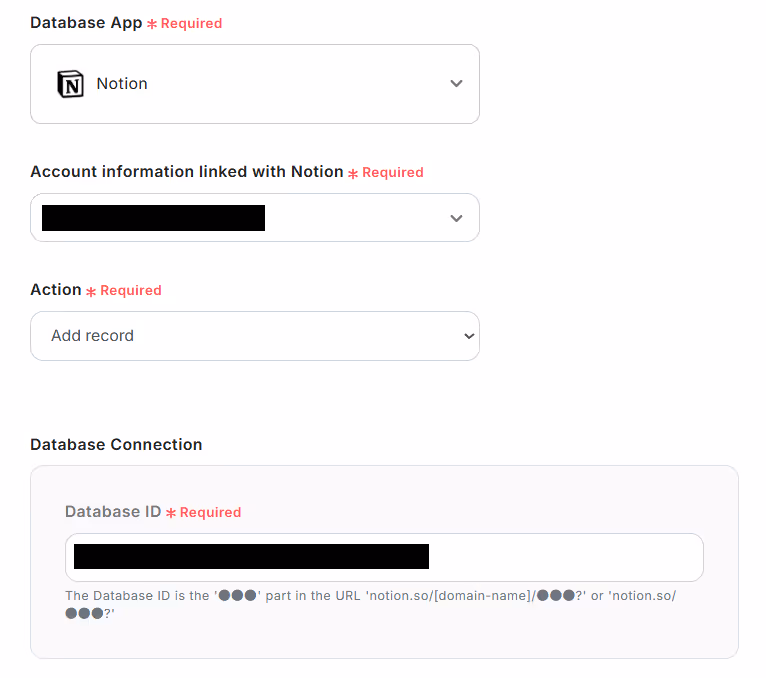Click the Database ID input field
This screenshot has height=678, width=766.
click(x=384, y=557)
